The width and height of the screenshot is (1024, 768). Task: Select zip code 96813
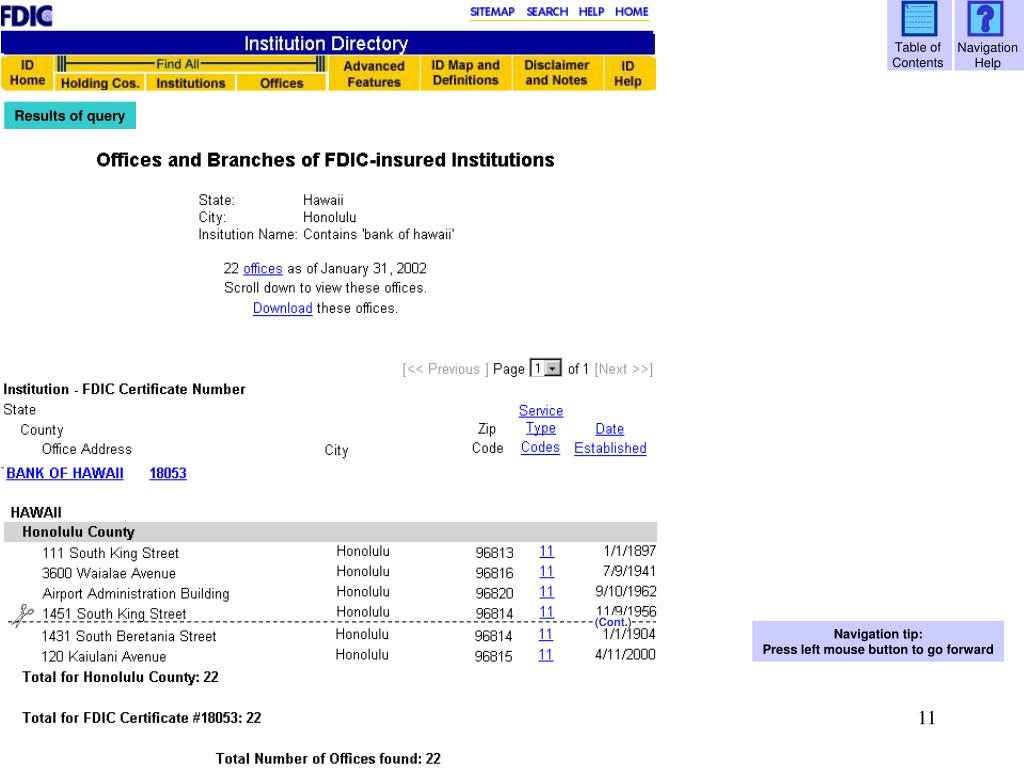point(494,553)
